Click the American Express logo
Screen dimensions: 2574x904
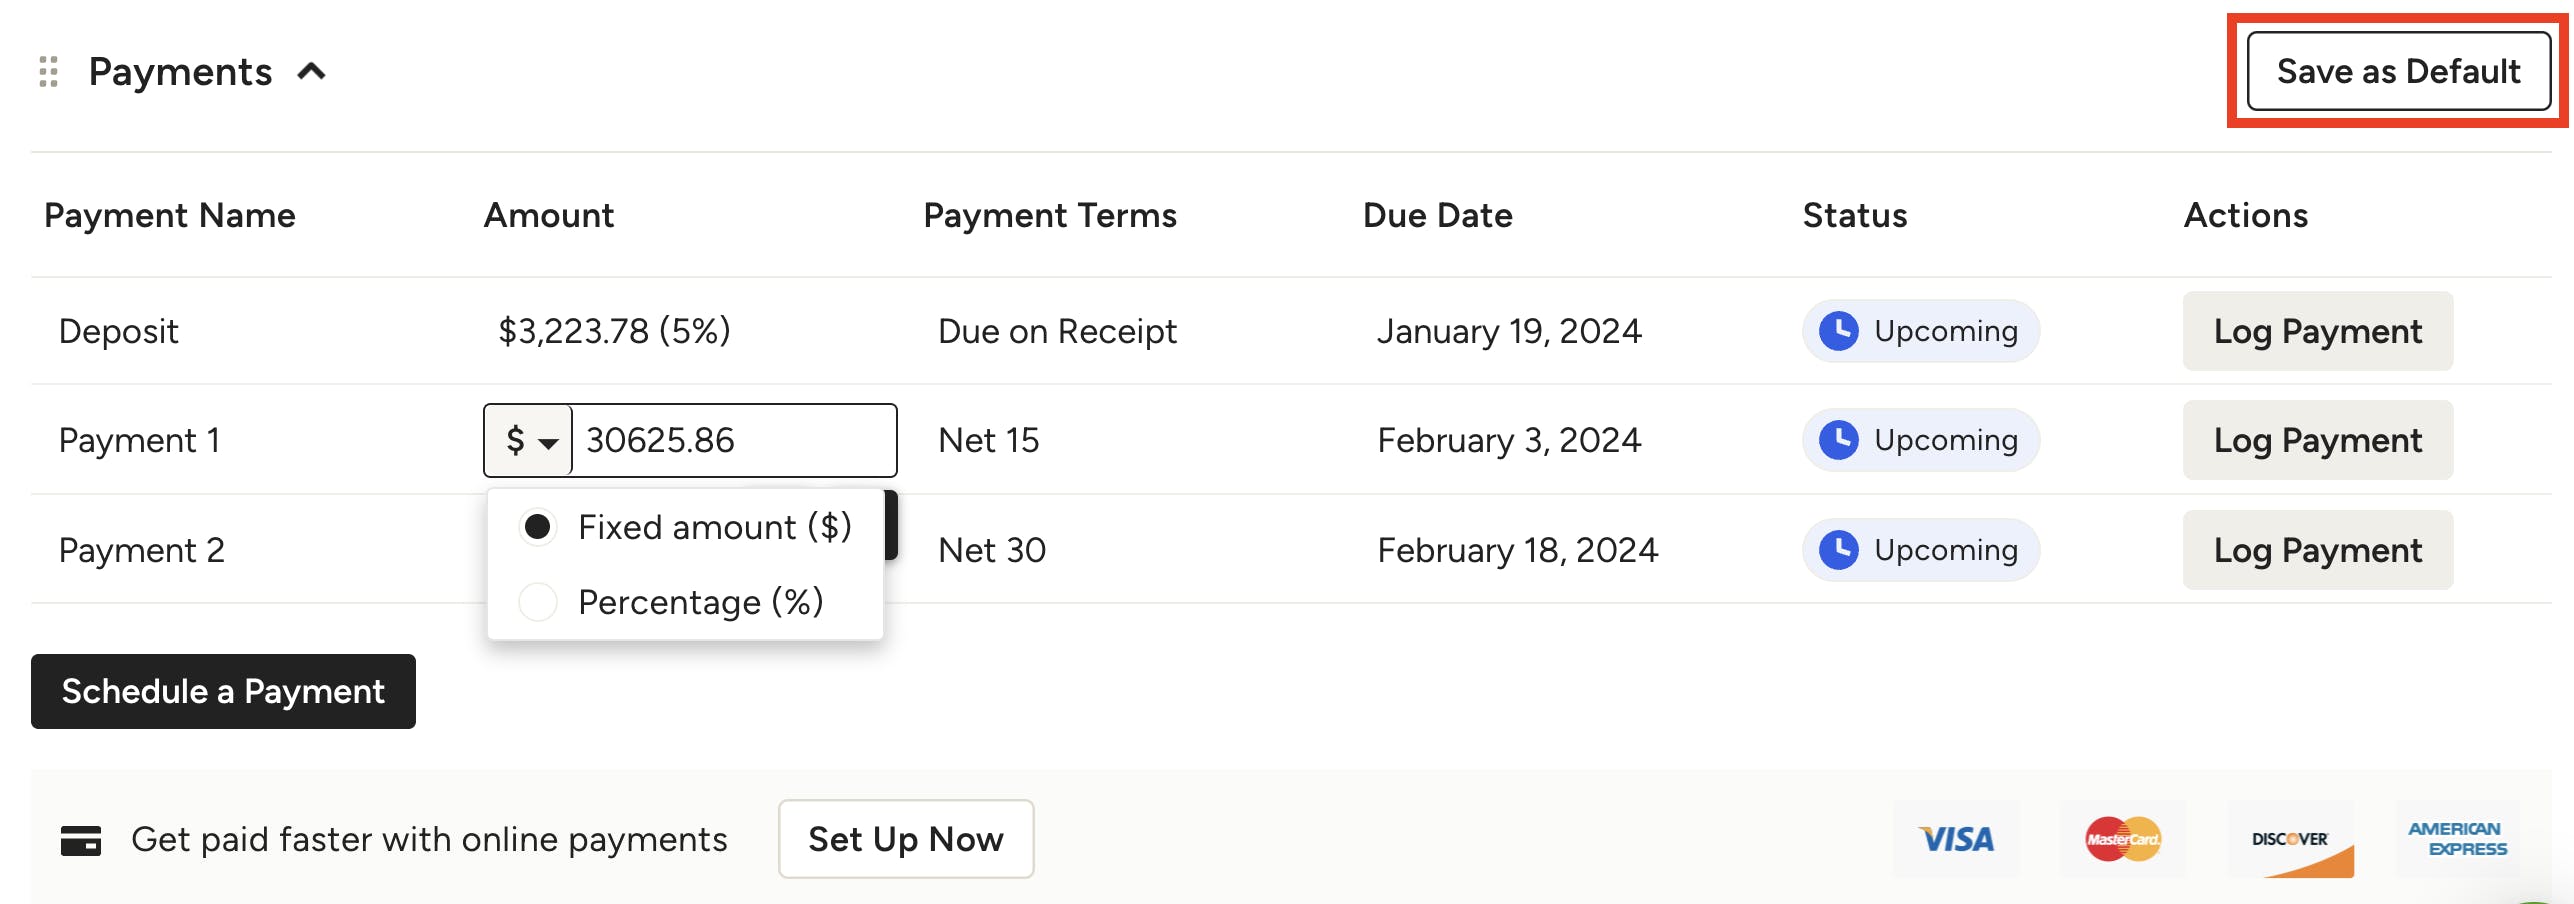tap(2457, 839)
